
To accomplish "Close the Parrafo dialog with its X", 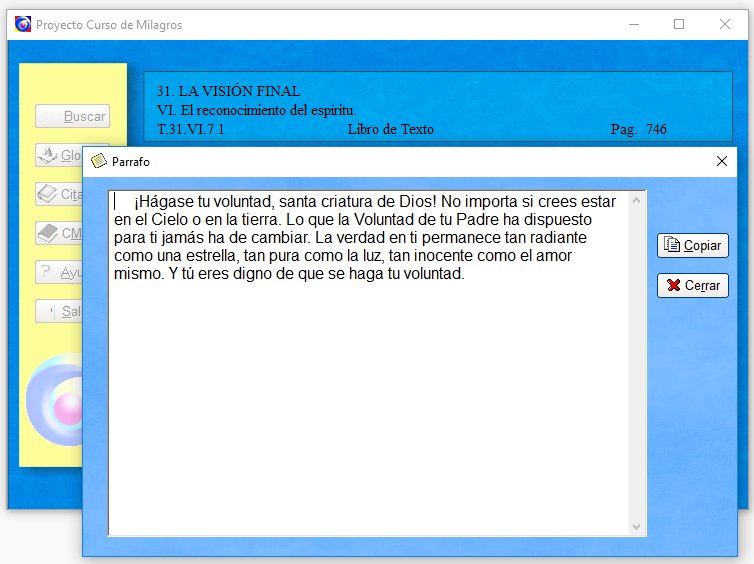I will pyautogui.click(x=721, y=161).
